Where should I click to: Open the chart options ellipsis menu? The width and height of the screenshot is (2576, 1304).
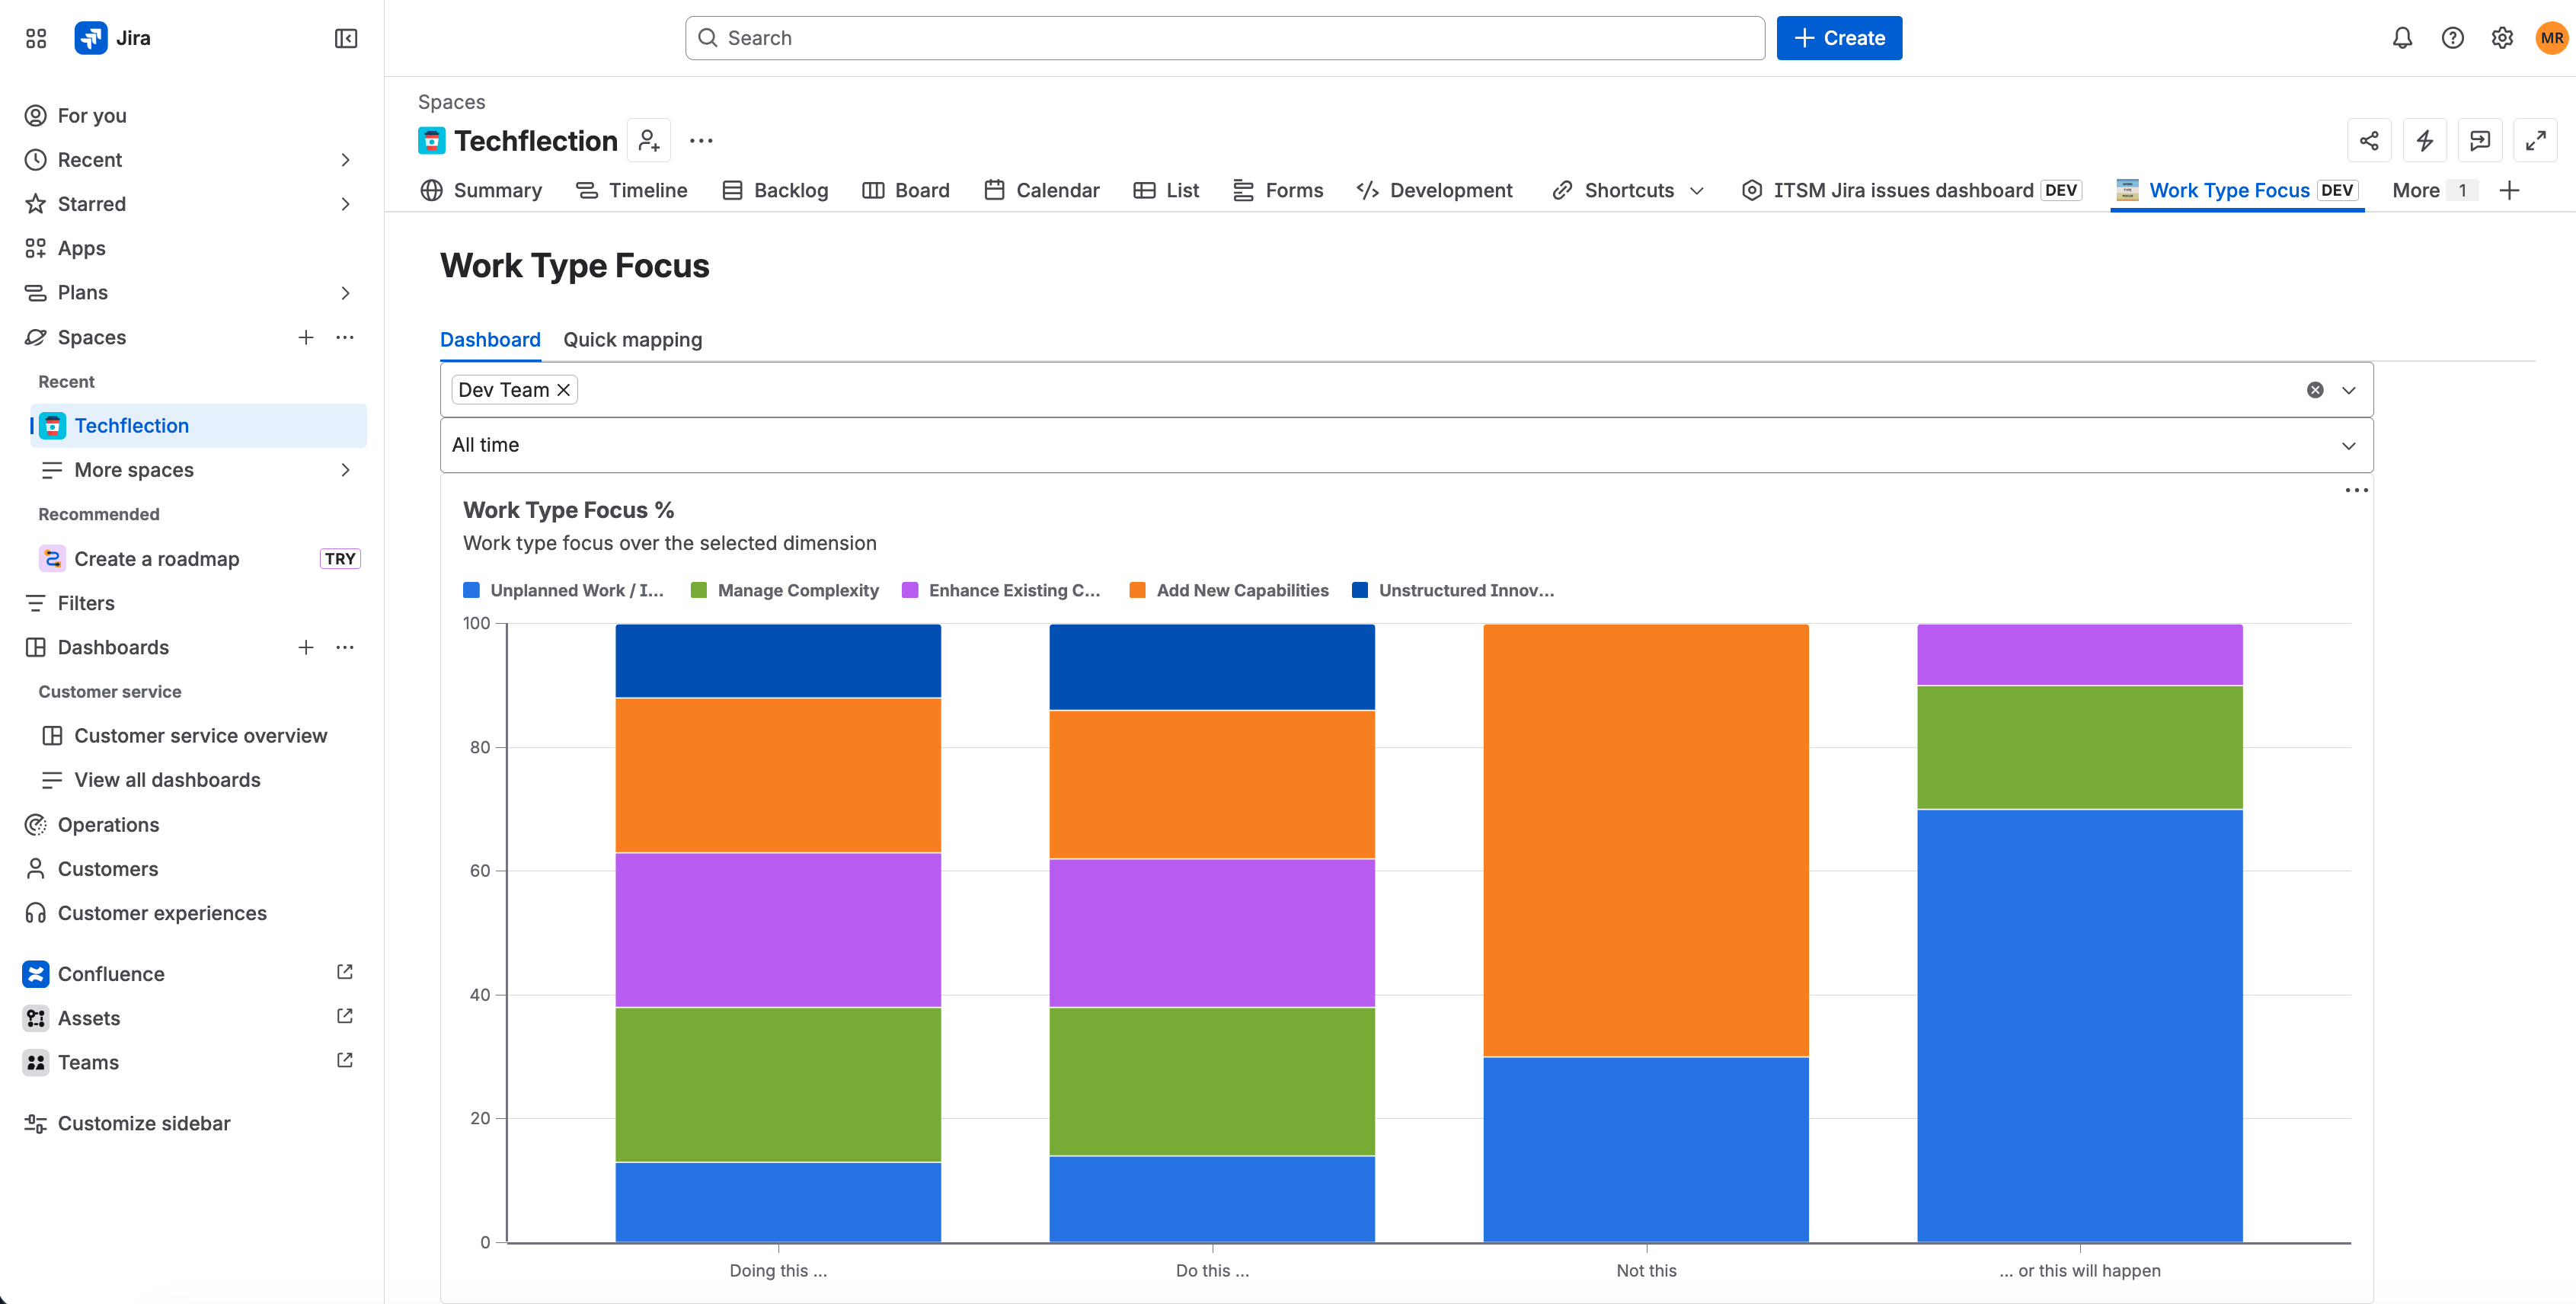(2356, 490)
